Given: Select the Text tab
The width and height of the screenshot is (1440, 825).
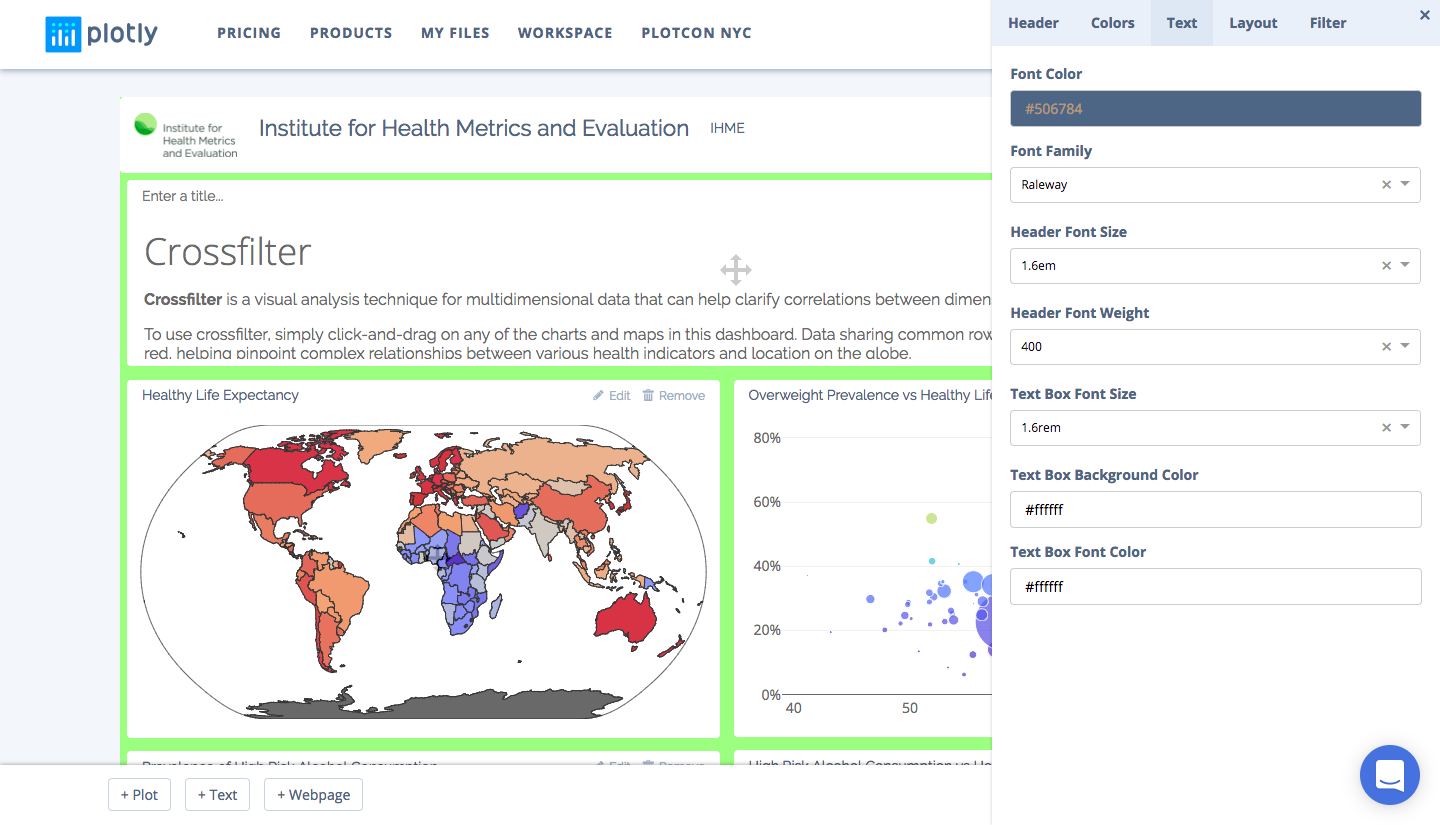Looking at the screenshot, I should [x=1182, y=23].
